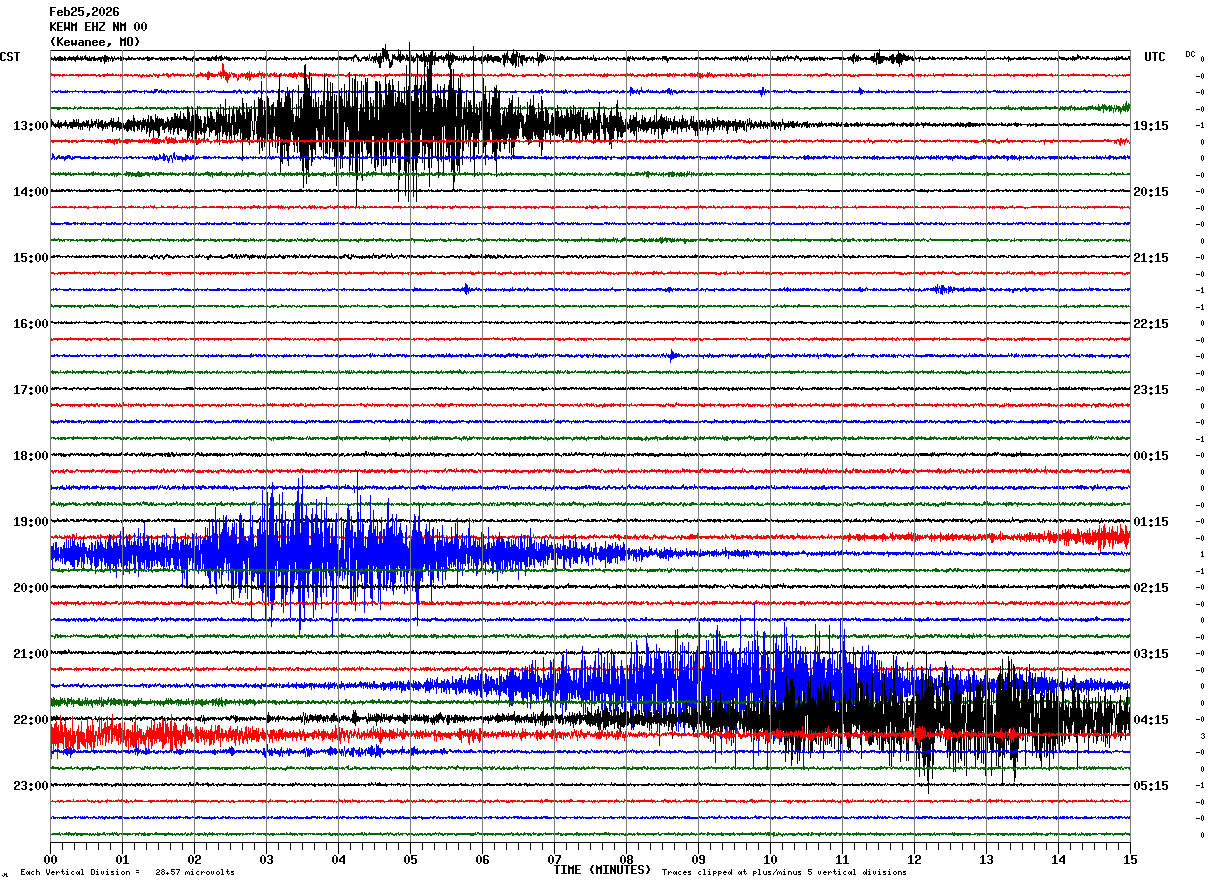Select minute tick label 05 on x-axis
The width and height of the screenshot is (1210, 886).
pos(410,859)
